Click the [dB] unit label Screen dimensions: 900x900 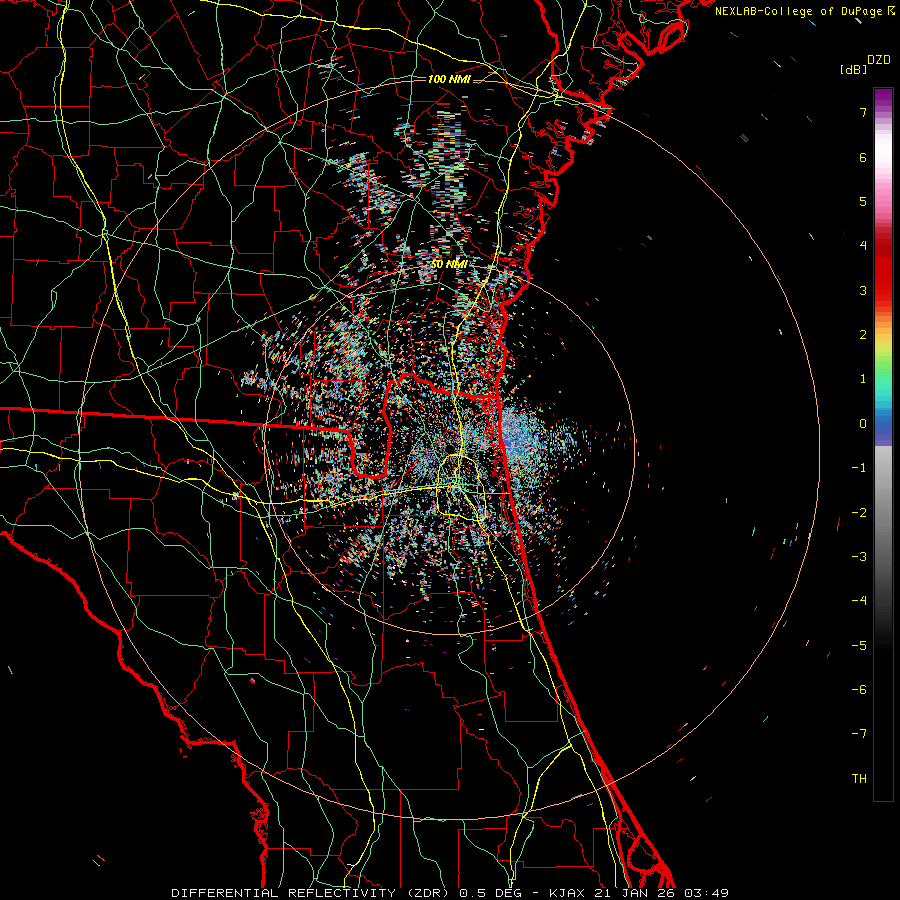coord(853,69)
